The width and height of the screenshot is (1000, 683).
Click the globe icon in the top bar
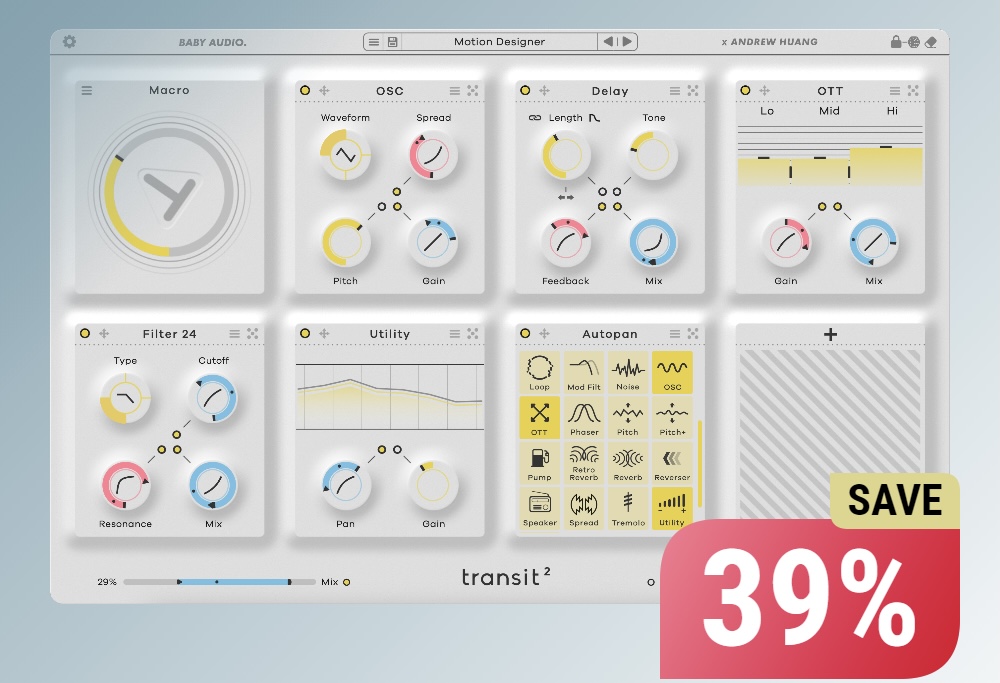pyautogui.click(x=914, y=42)
